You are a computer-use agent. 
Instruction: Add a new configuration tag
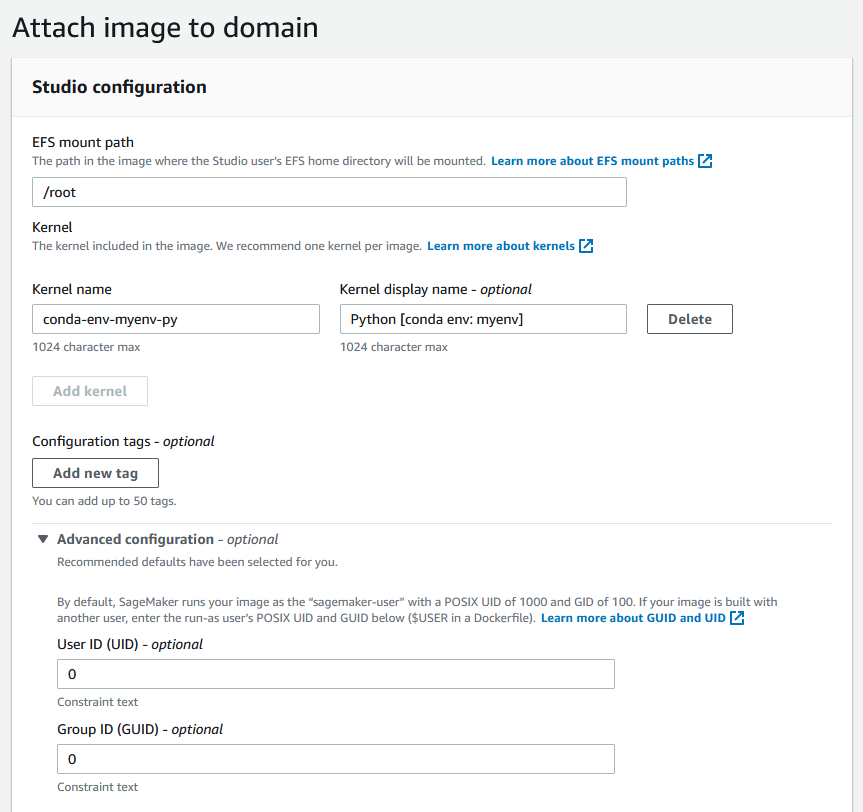[95, 473]
